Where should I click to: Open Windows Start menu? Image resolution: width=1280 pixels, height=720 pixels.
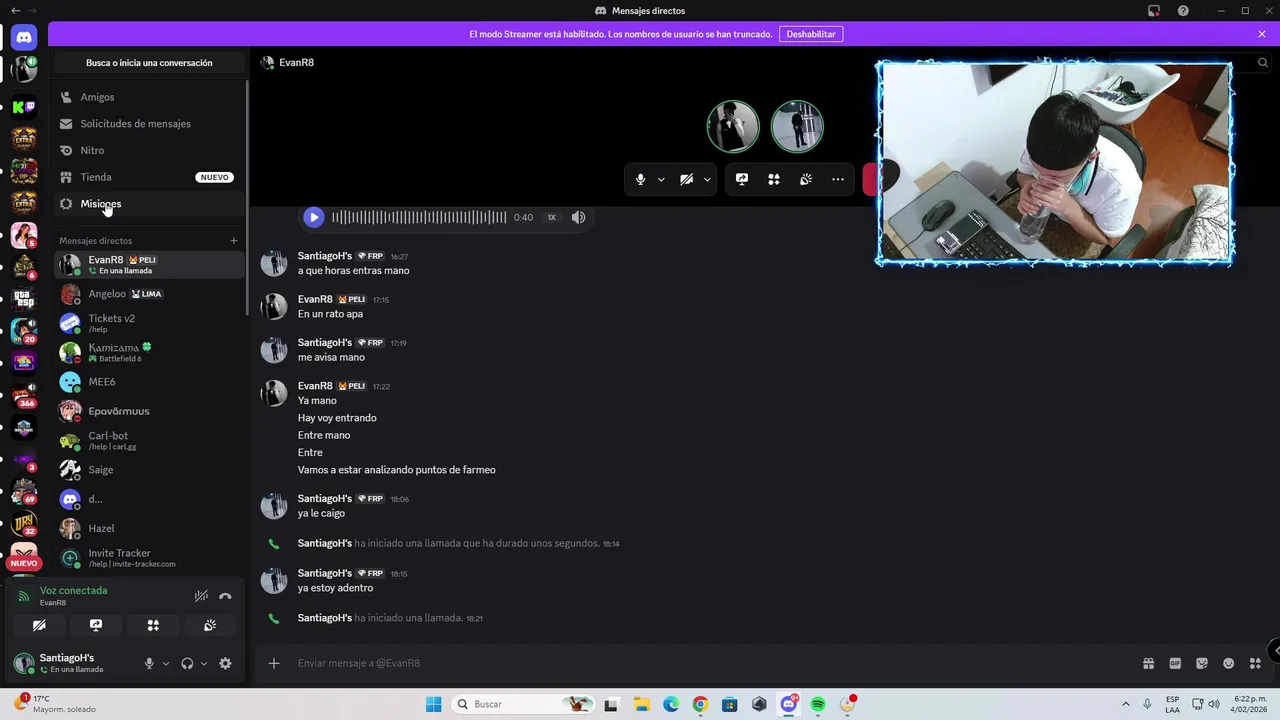click(433, 704)
